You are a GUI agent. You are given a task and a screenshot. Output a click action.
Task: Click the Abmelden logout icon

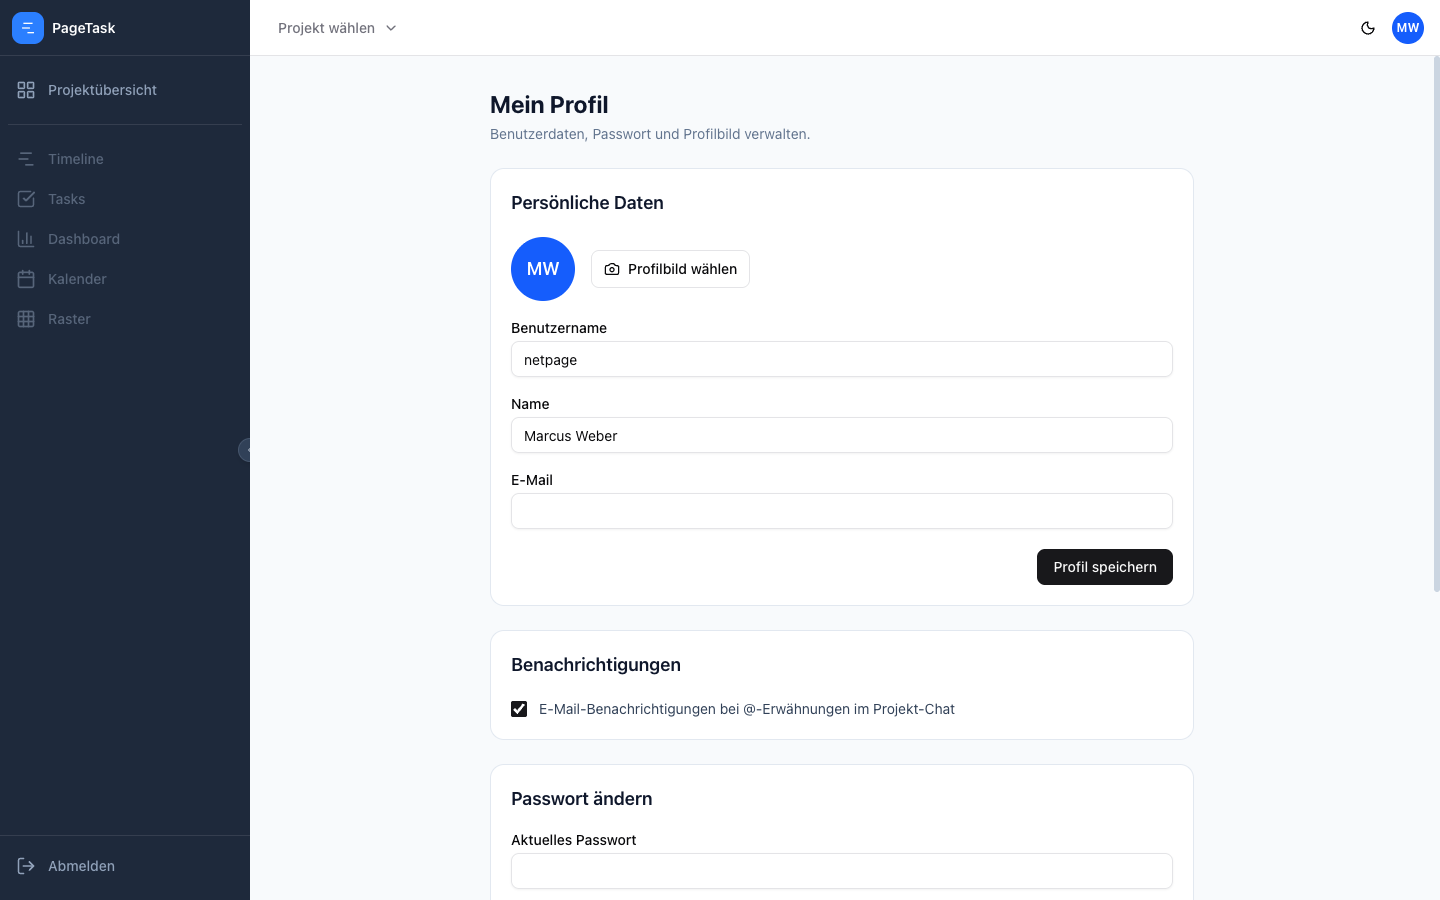26,866
